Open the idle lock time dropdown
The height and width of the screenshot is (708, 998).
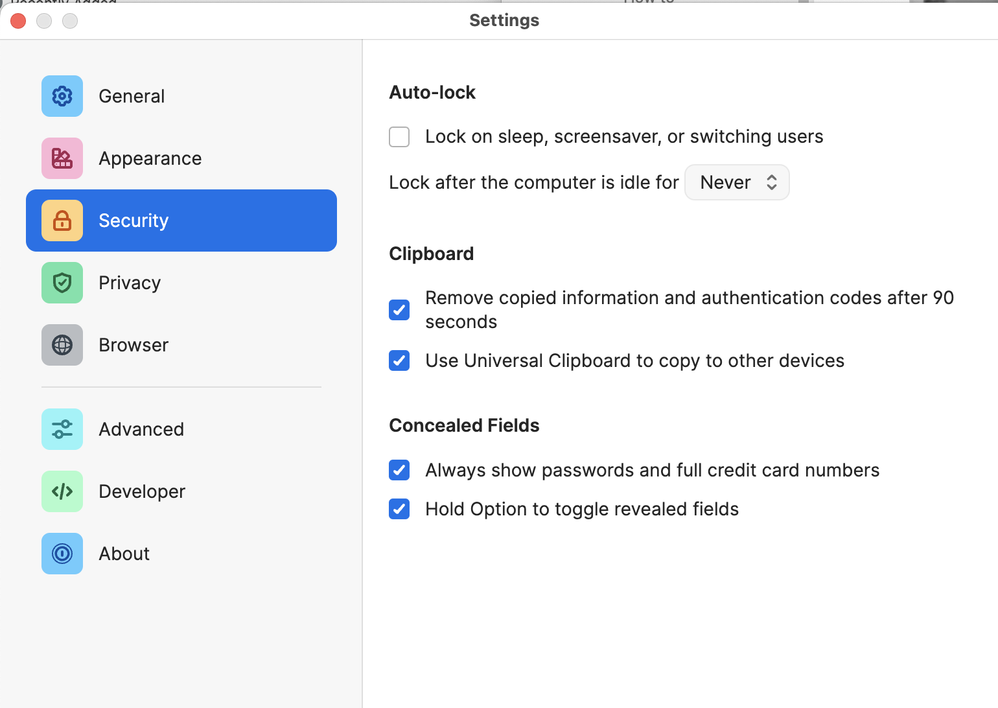pos(737,182)
